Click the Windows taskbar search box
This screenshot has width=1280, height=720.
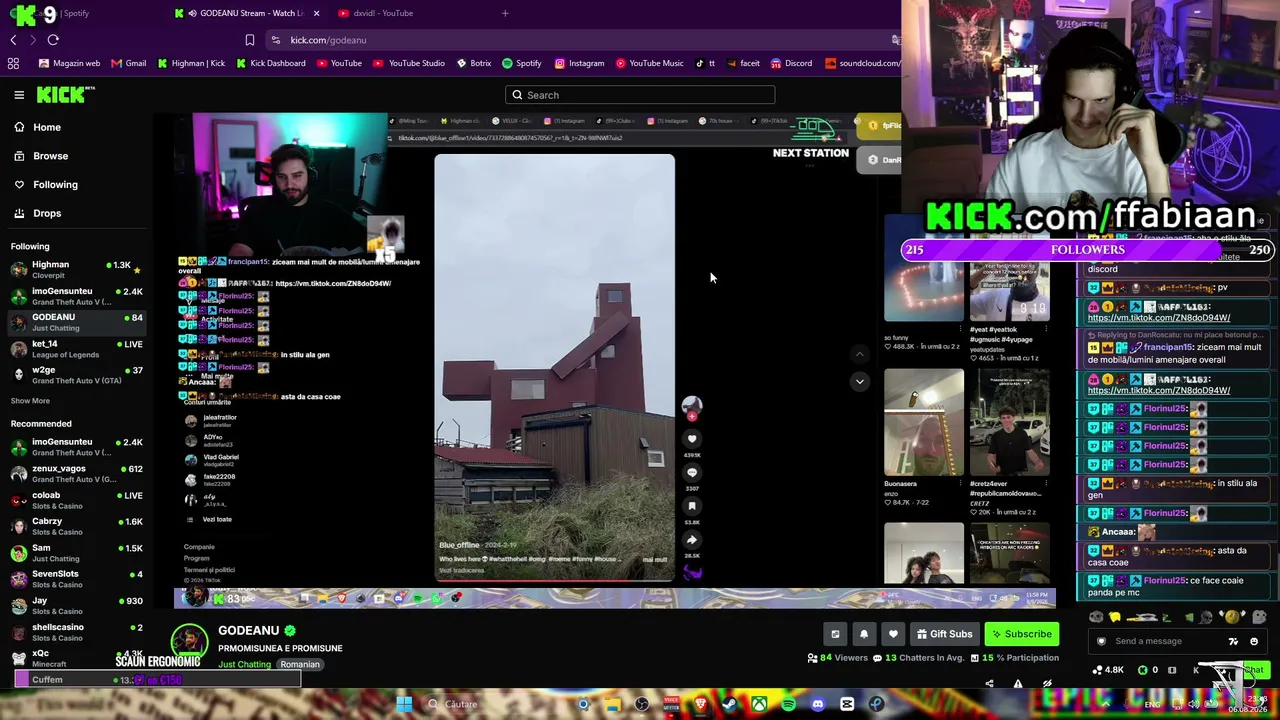pyautogui.click(x=497, y=704)
